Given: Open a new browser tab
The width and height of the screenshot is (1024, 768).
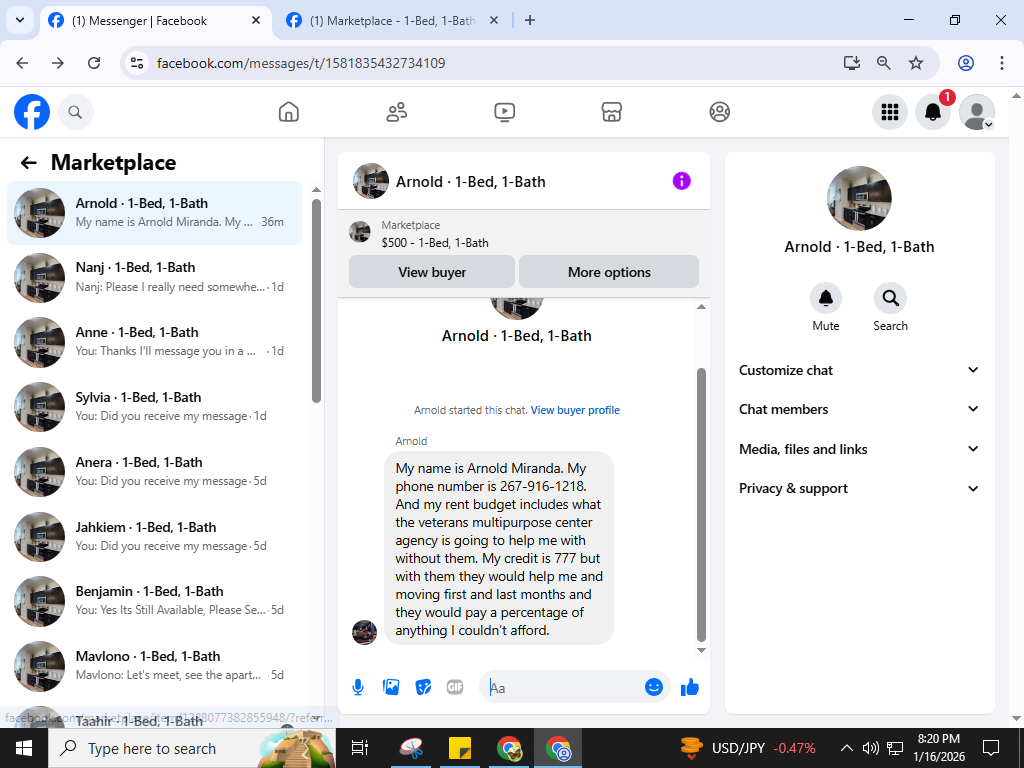Looking at the screenshot, I should (x=530, y=20).
